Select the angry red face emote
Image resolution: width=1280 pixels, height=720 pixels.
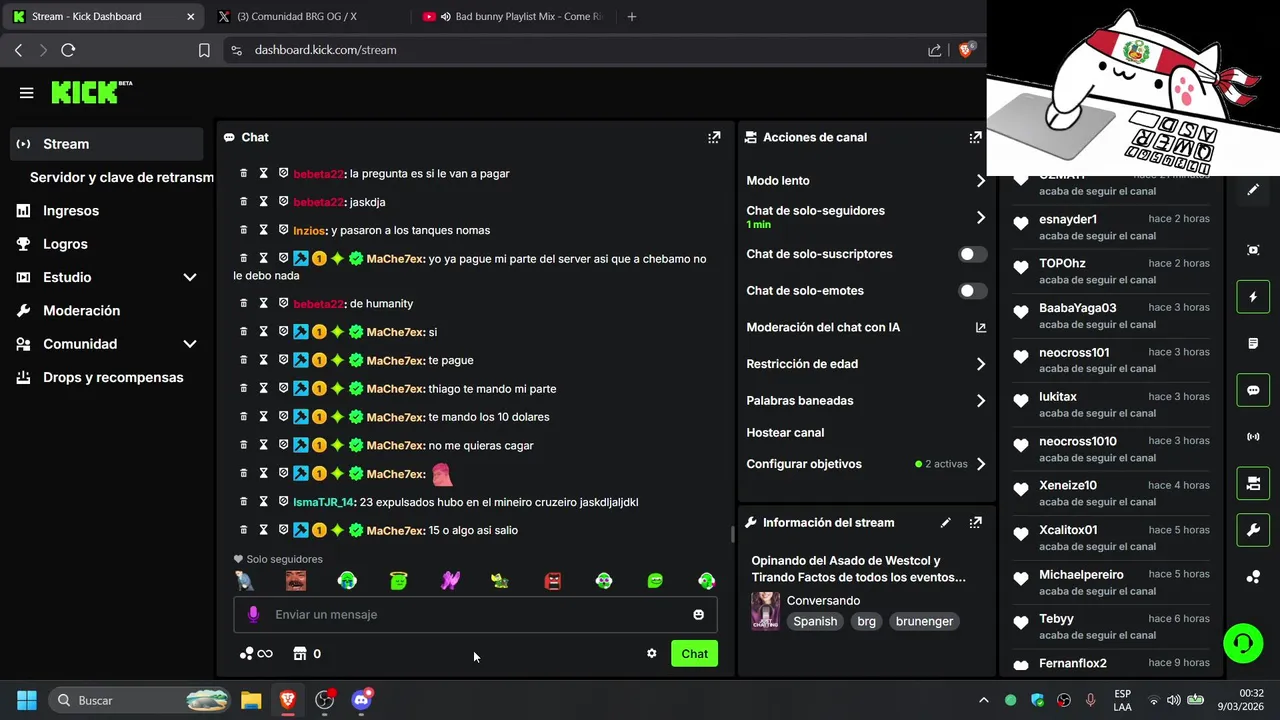click(553, 581)
